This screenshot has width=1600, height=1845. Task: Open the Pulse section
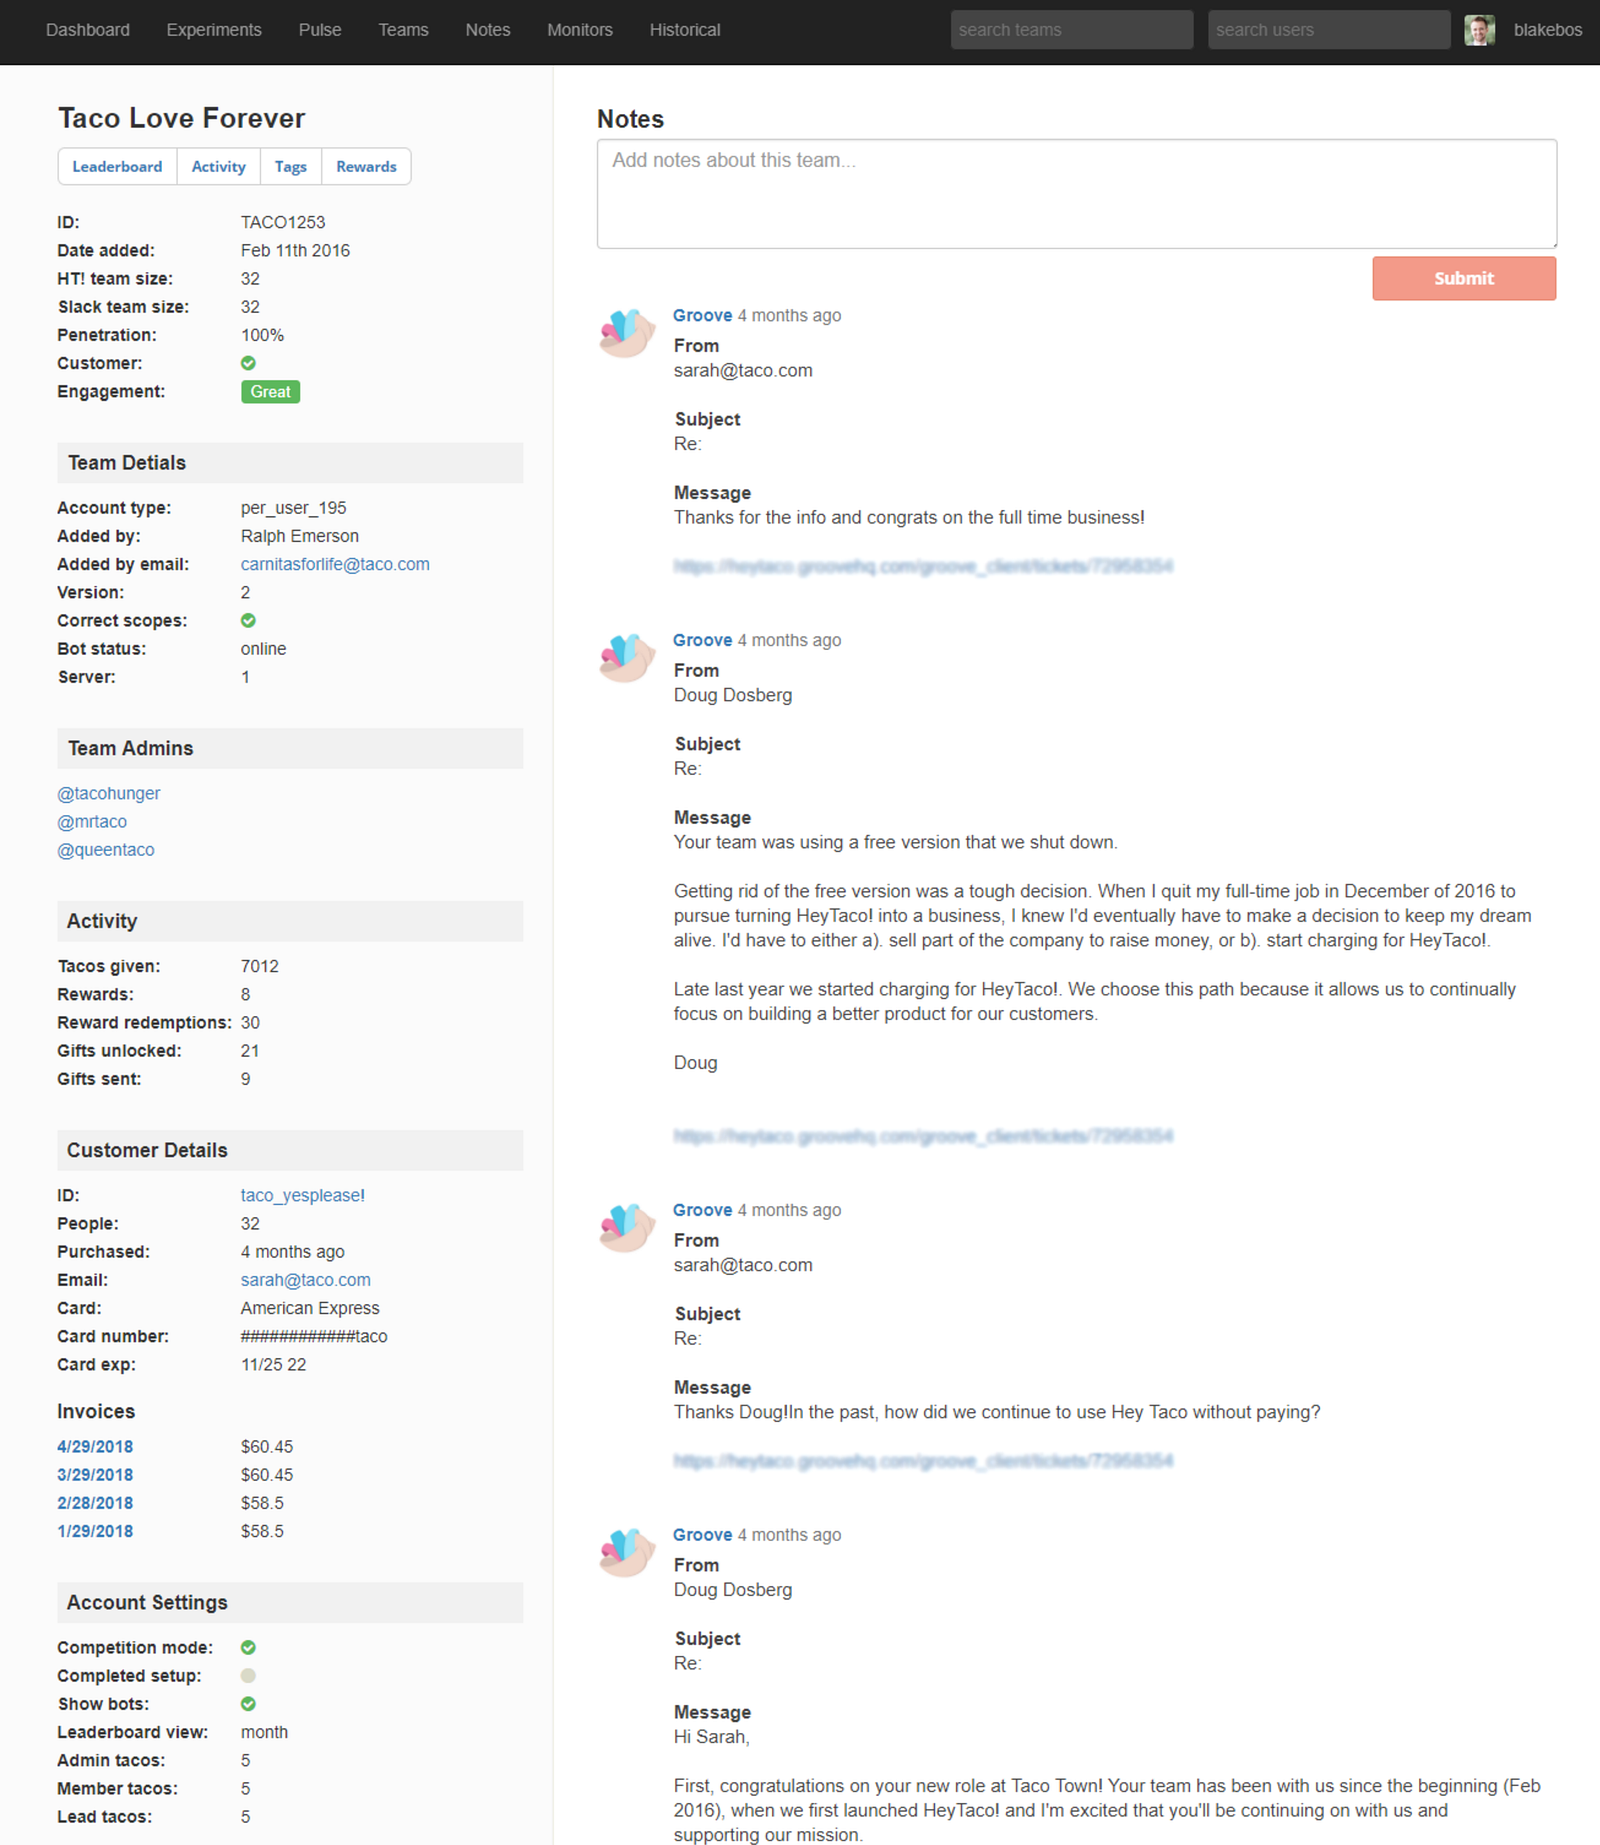(x=320, y=30)
